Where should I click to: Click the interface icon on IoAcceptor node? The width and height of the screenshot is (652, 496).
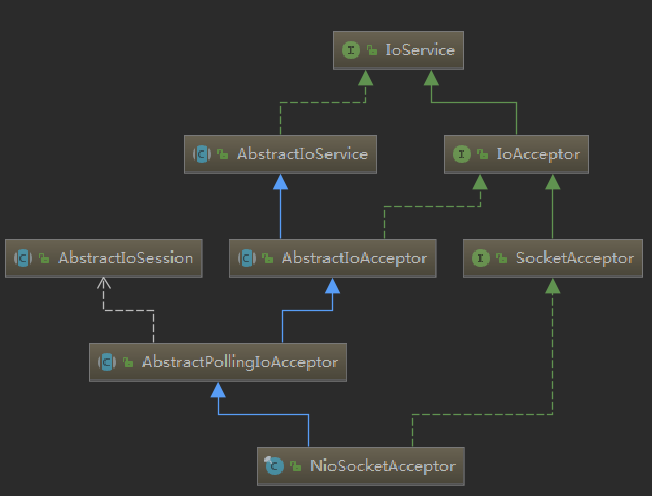click(x=462, y=154)
